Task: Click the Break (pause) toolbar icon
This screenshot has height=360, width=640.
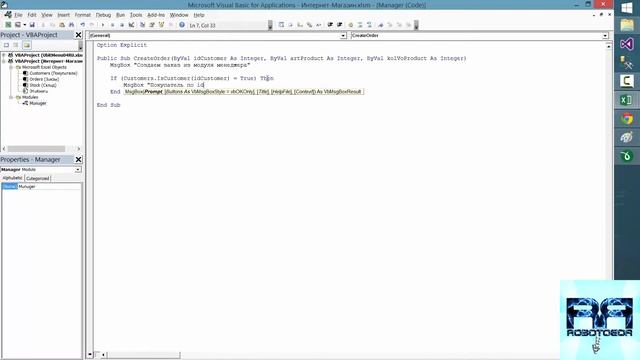Action: pos(113,25)
